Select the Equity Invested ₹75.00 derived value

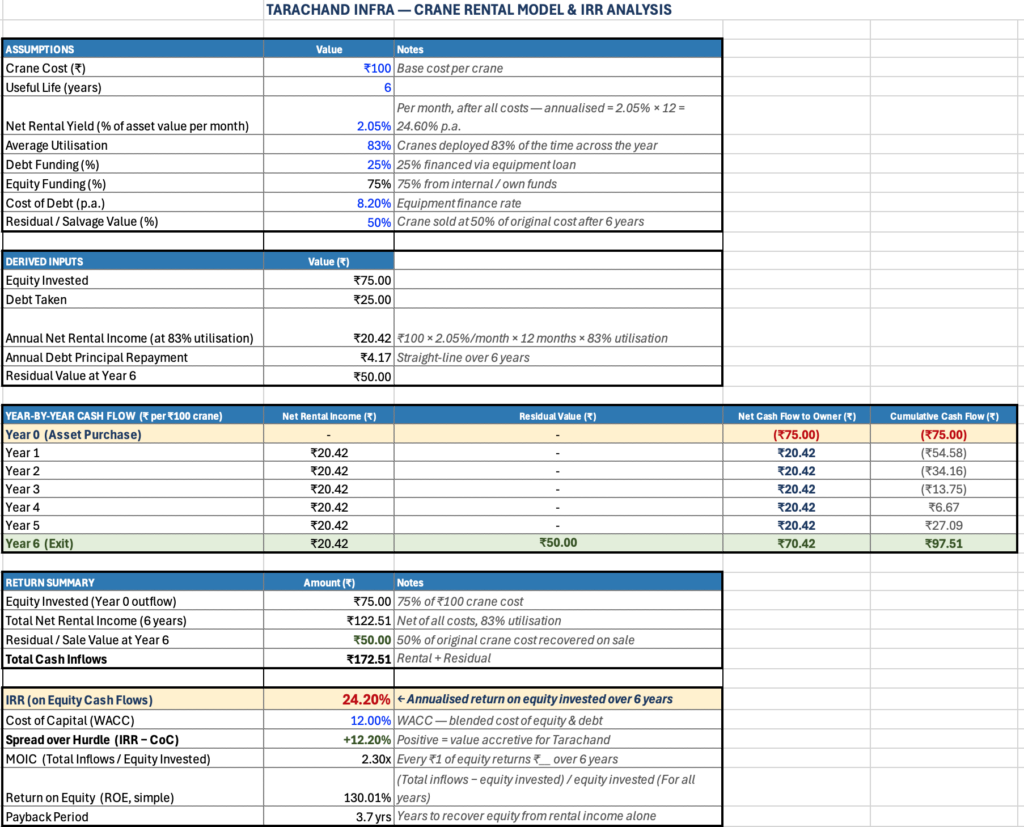[372, 280]
